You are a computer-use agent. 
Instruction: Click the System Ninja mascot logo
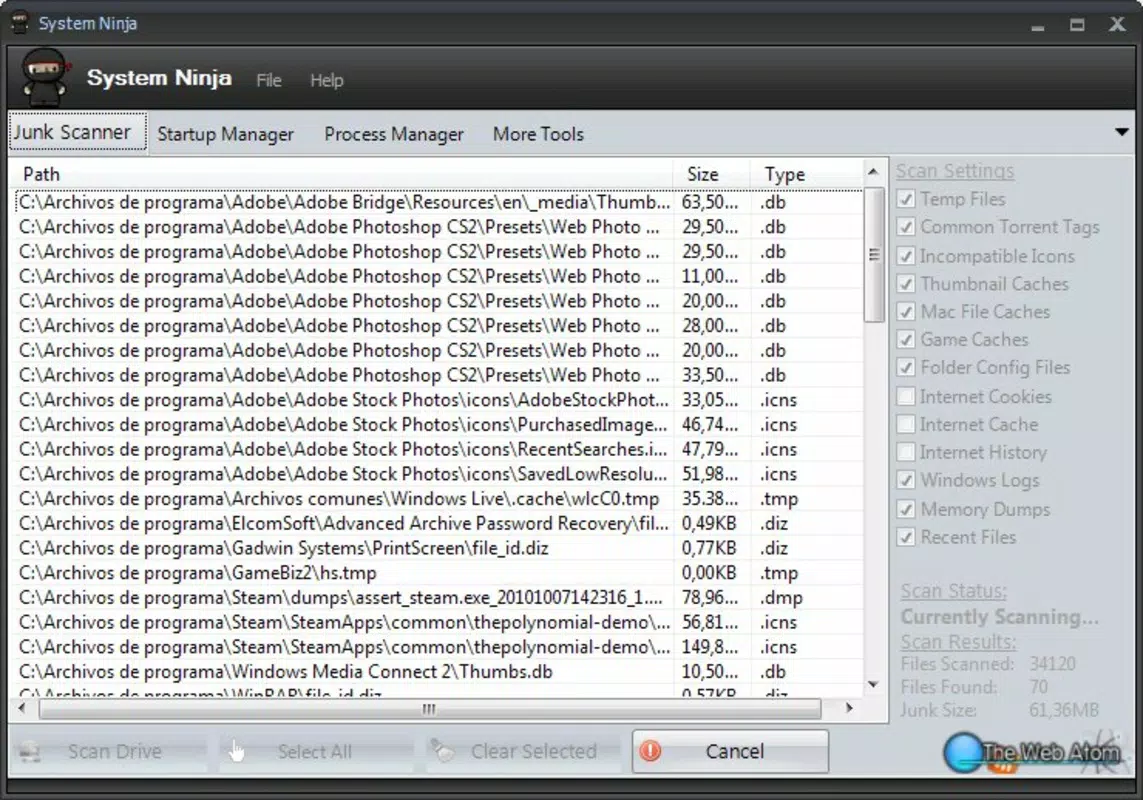tap(45, 77)
